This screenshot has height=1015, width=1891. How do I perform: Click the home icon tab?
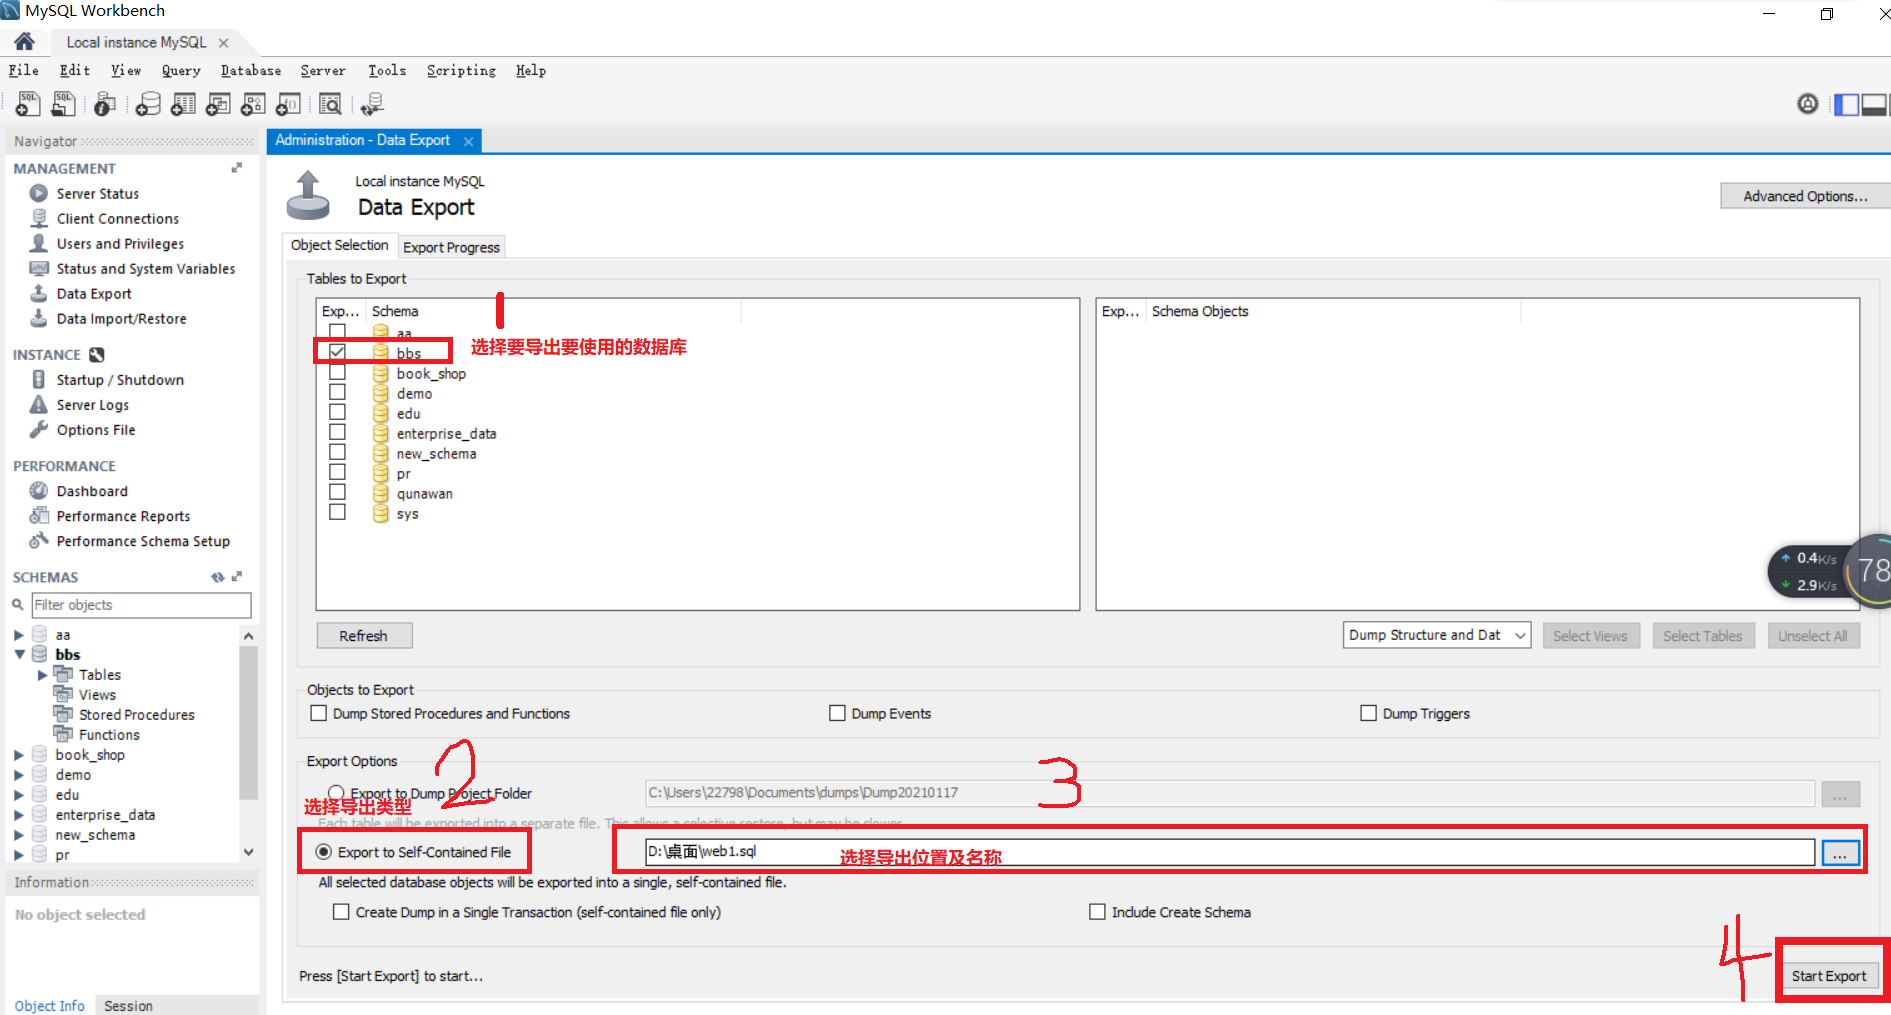click(24, 41)
